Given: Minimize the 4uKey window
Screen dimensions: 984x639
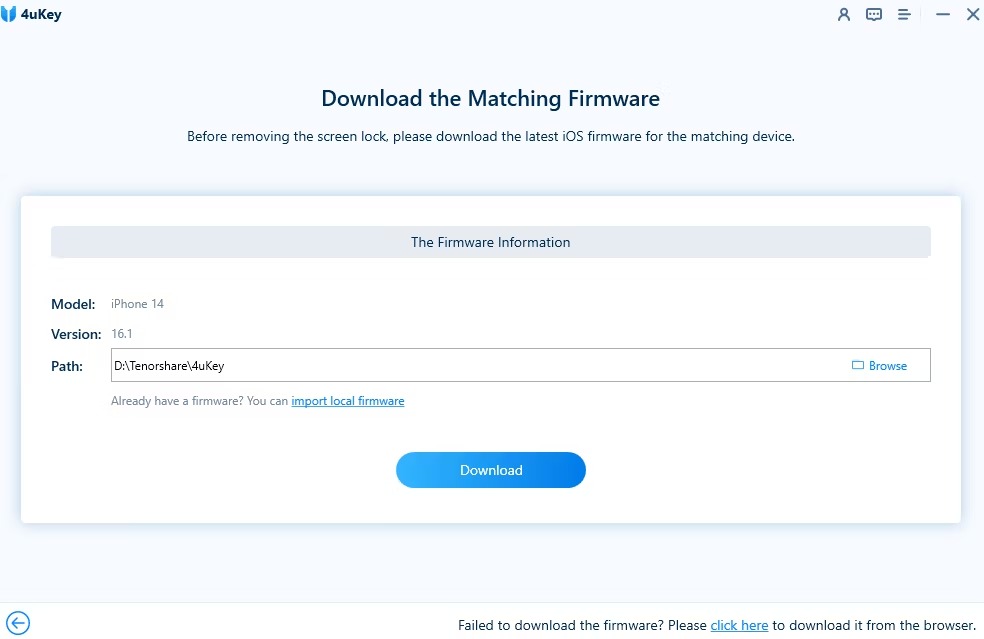Looking at the screenshot, I should click(942, 15).
